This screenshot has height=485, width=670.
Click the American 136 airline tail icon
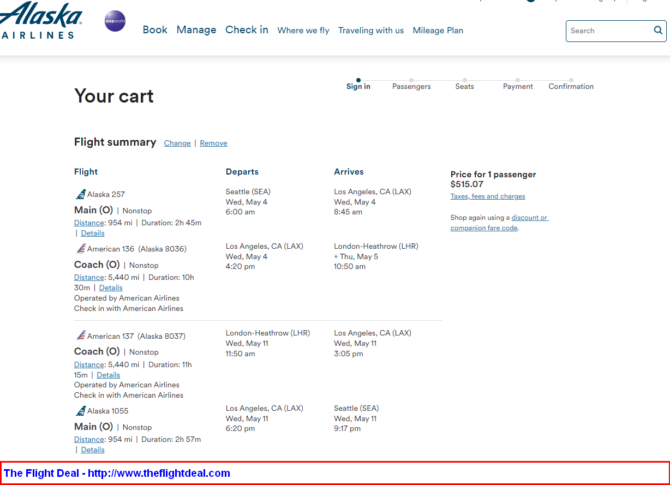click(x=81, y=248)
